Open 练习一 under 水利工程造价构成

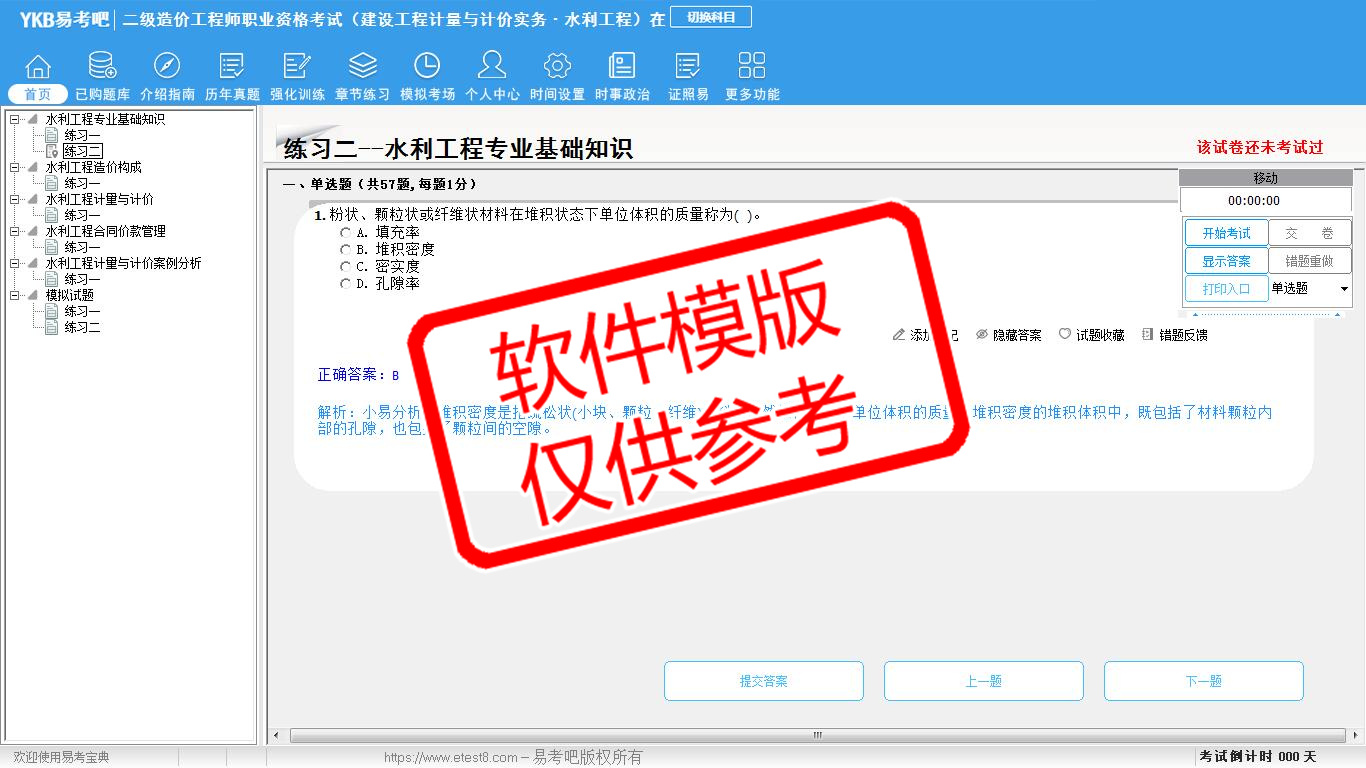82,184
